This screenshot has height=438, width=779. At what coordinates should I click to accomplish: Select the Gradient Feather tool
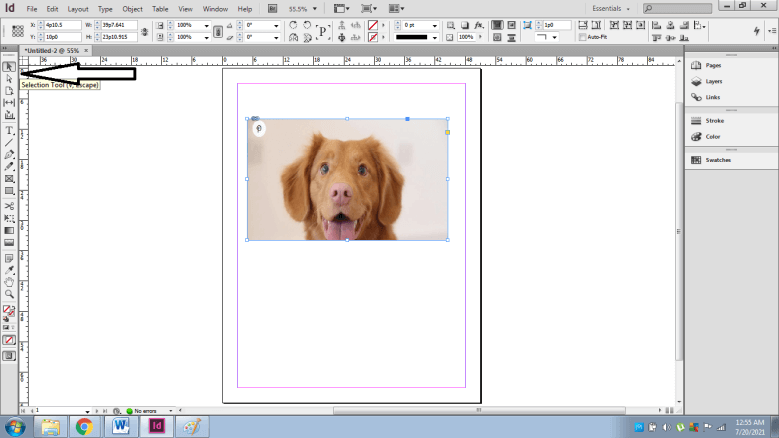[9, 242]
